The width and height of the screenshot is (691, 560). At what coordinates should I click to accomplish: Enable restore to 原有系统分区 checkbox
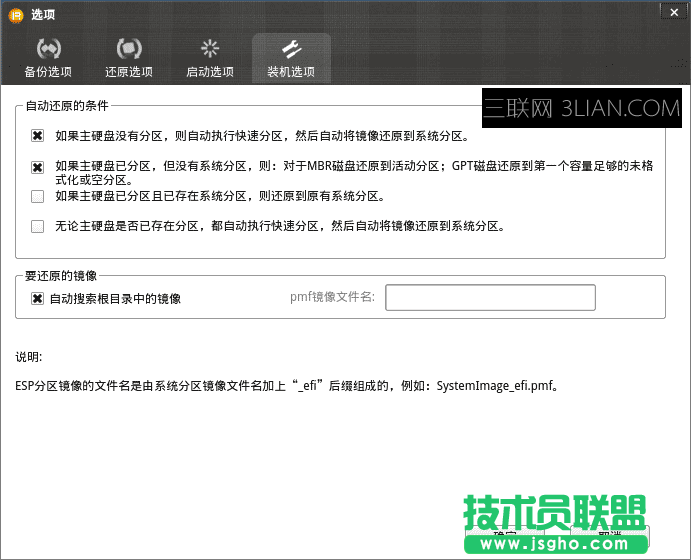(38, 196)
